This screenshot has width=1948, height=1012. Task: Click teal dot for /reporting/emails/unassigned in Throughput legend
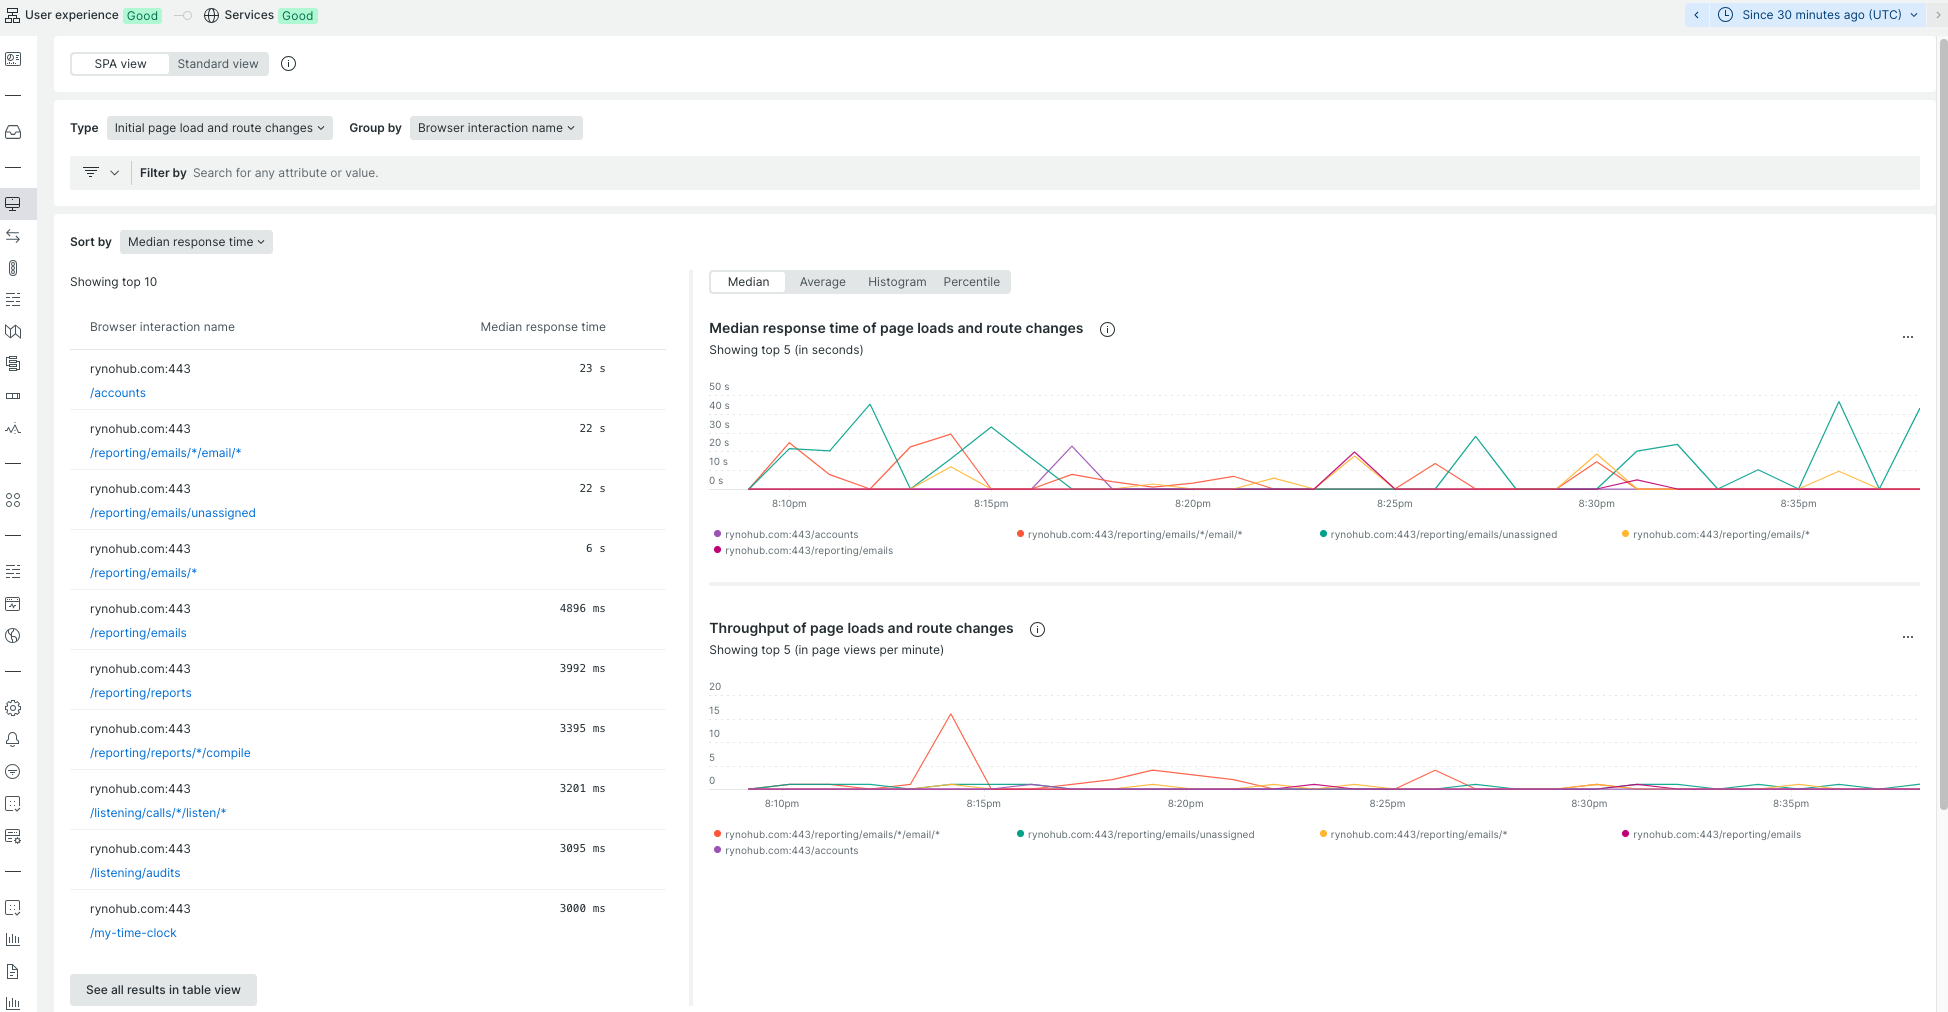(1020, 834)
